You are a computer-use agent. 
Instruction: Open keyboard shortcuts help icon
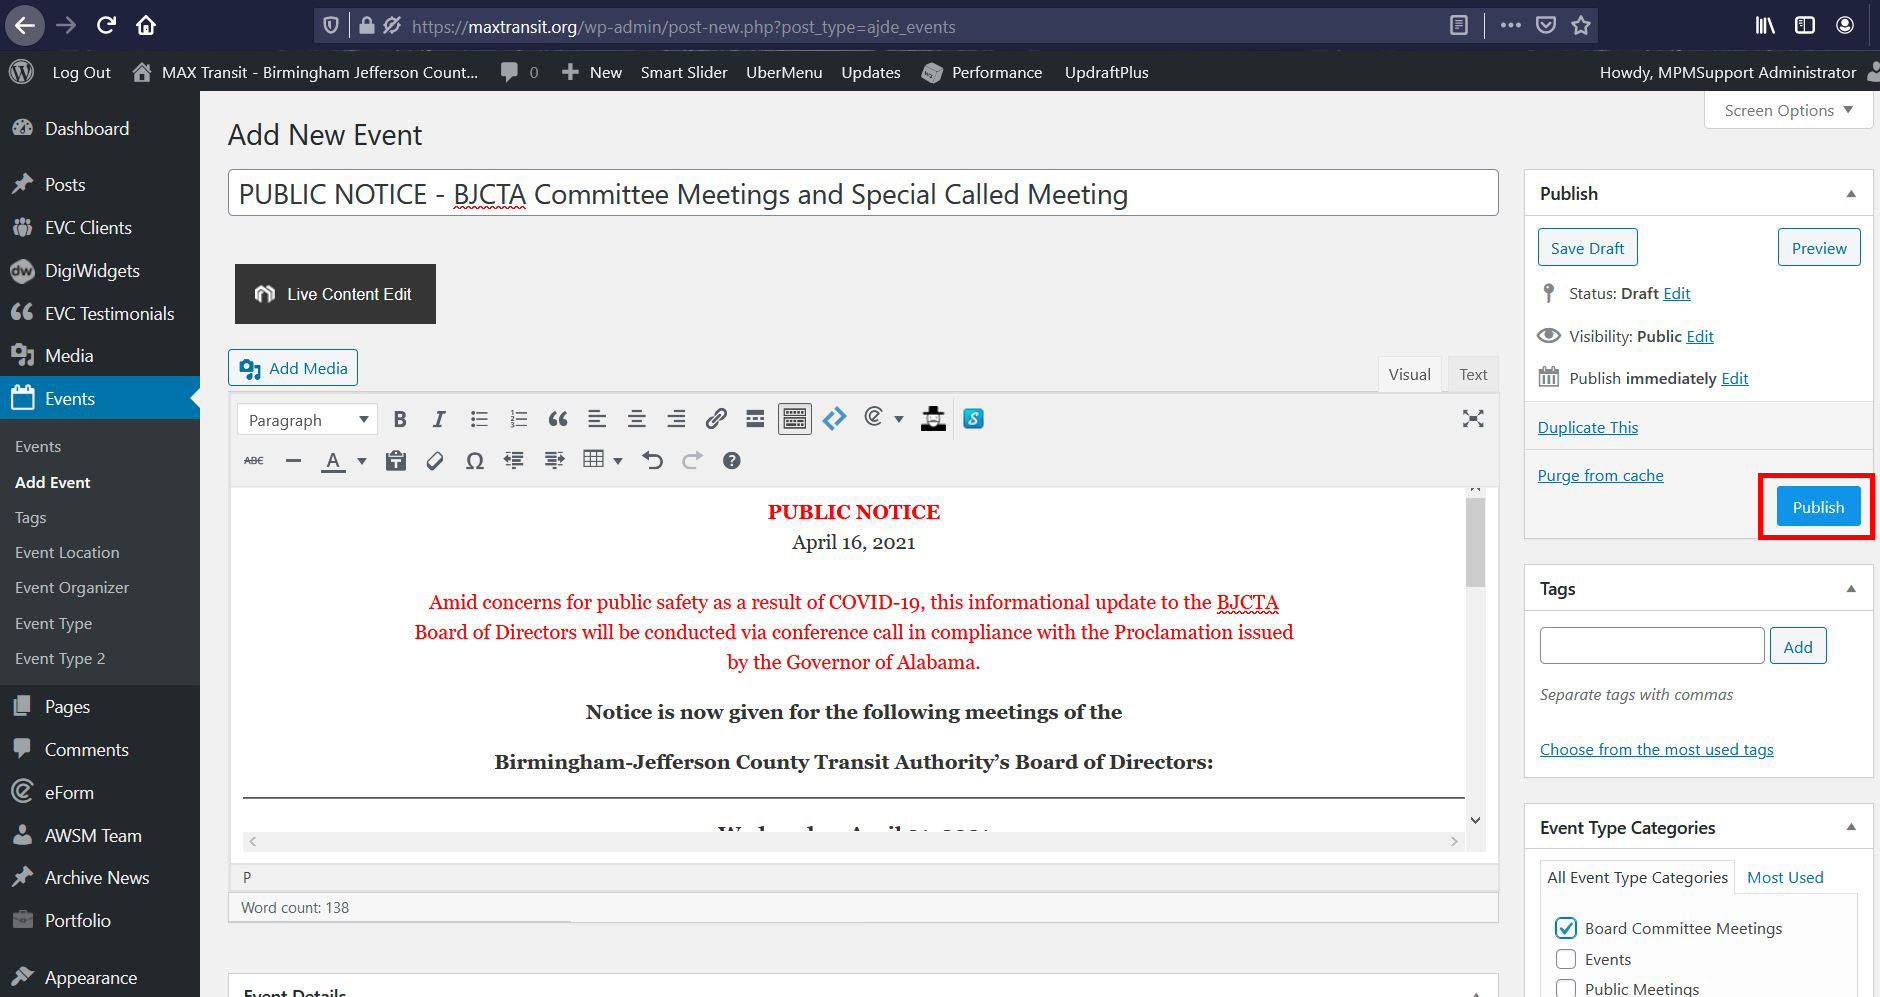pyautogui.click(x=732, y=461)
